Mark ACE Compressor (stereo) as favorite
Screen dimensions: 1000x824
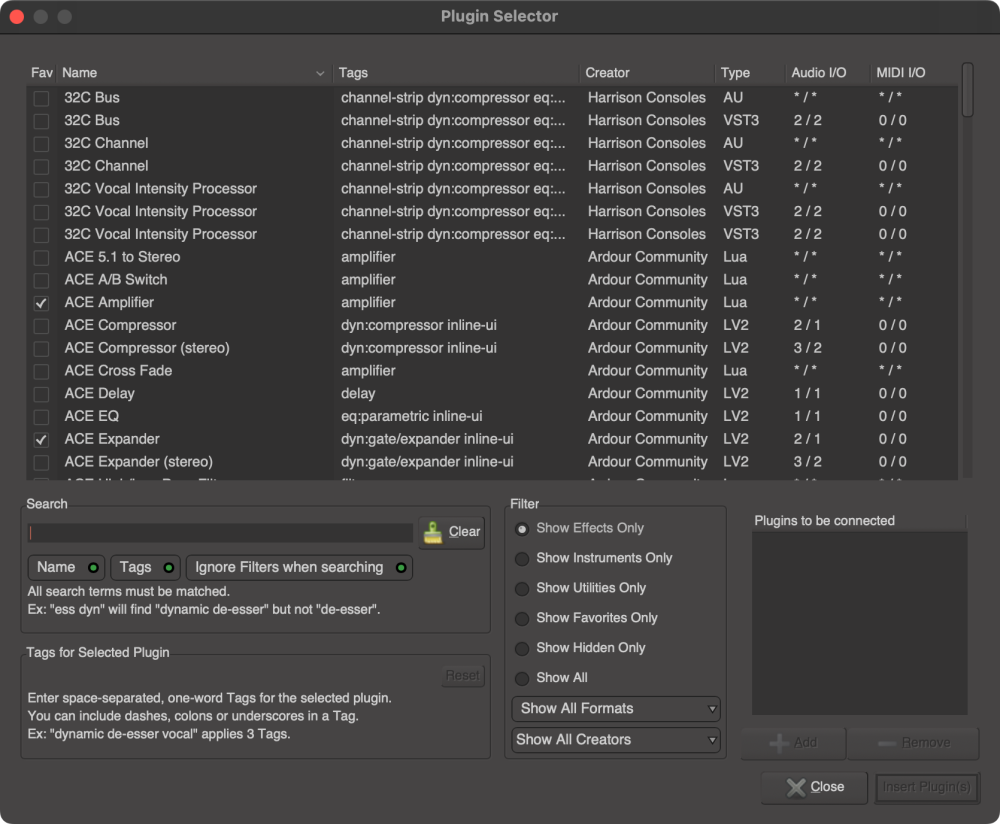(41, 349)
